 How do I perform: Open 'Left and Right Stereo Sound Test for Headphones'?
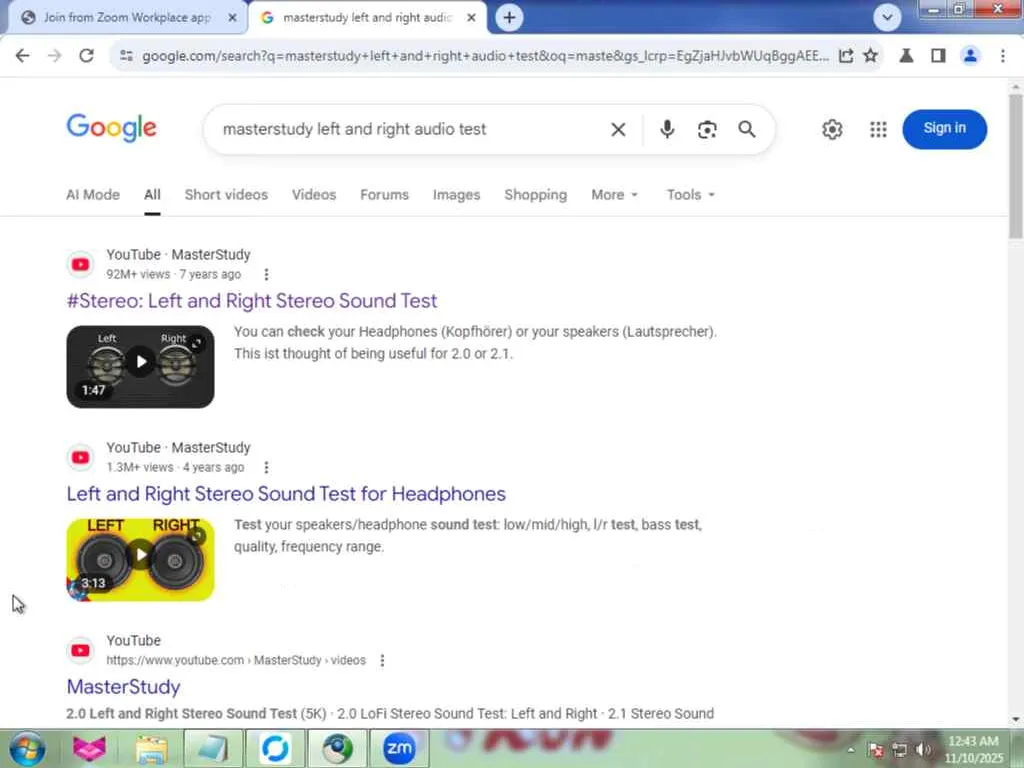point(286,494)
